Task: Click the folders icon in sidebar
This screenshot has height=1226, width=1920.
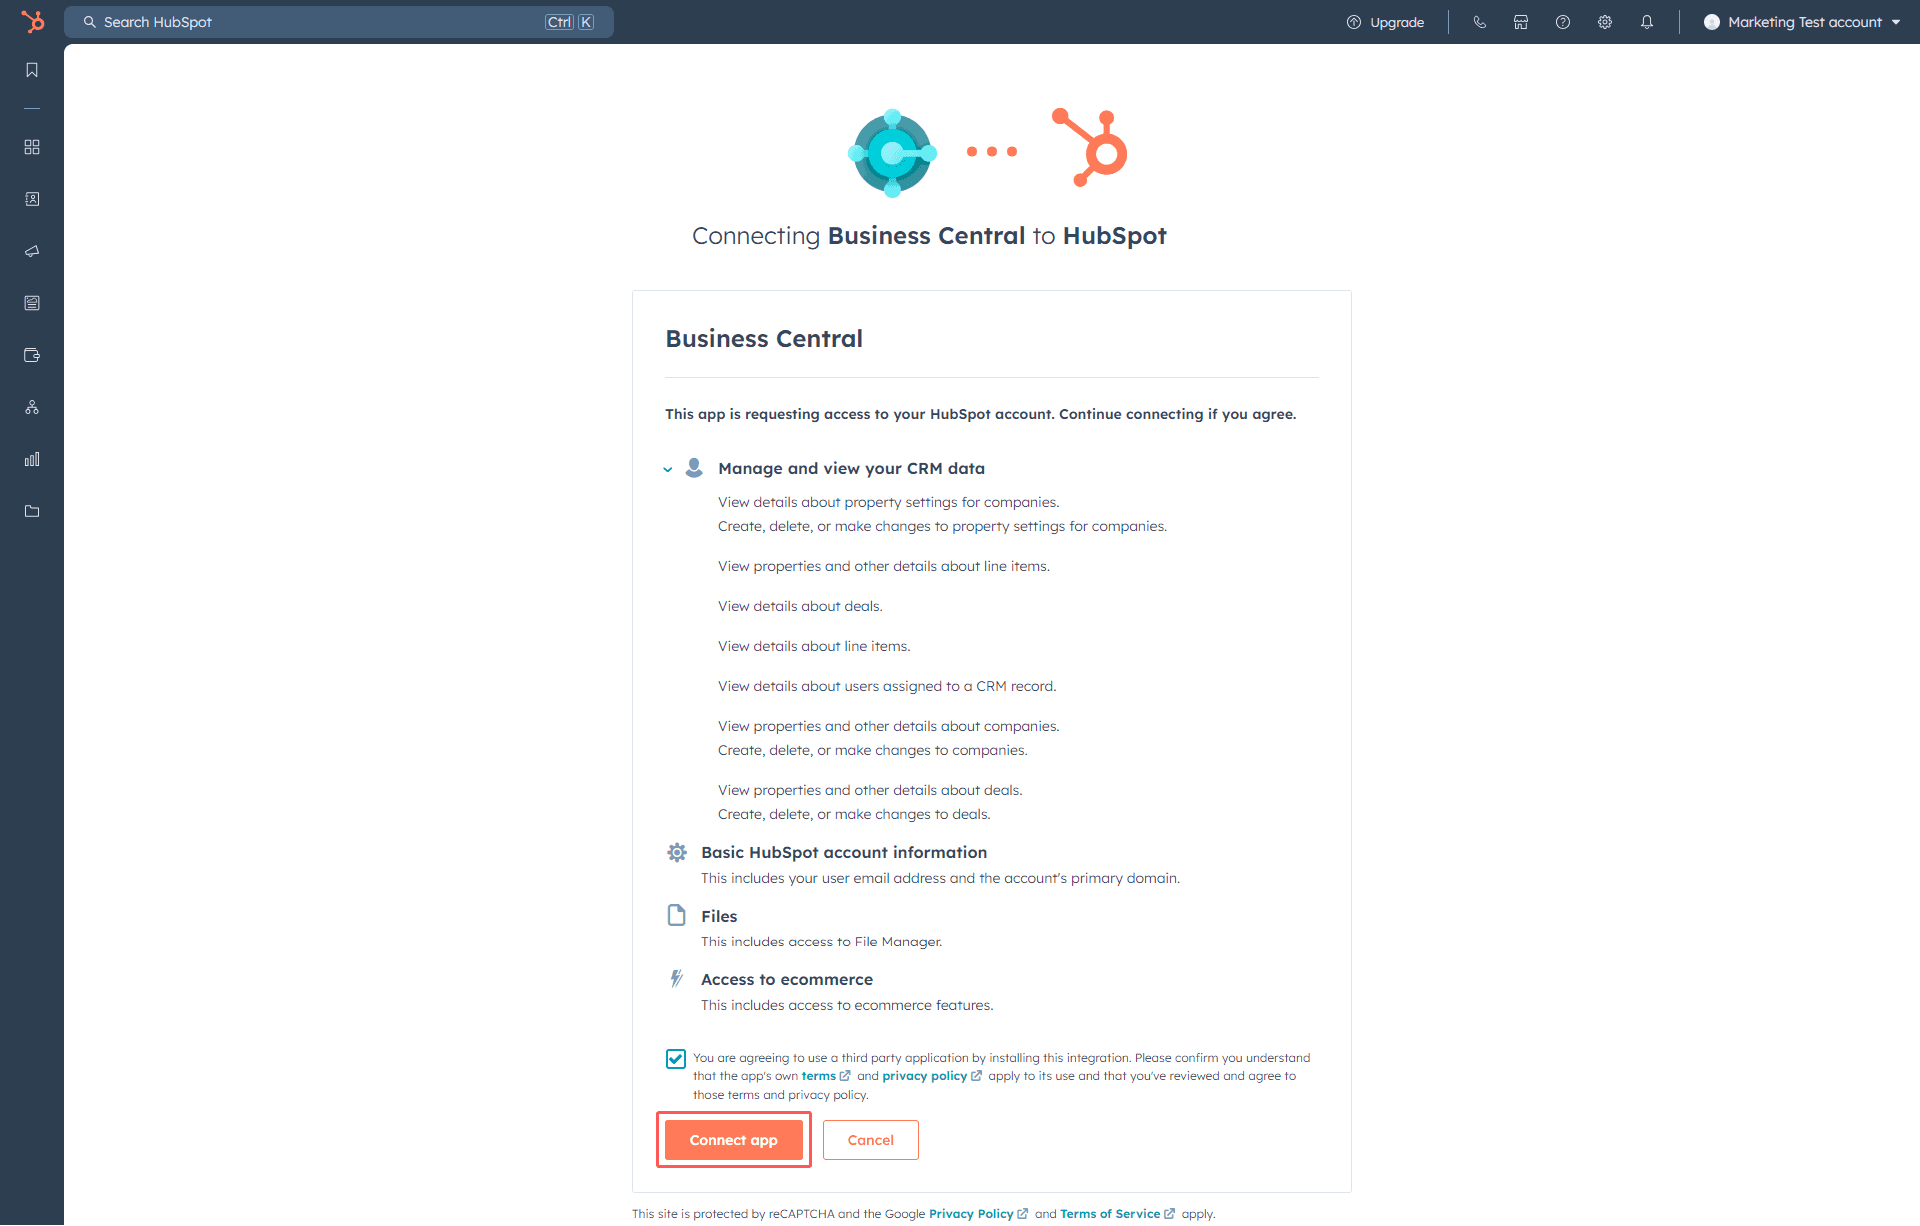Action: click(34, 509)
